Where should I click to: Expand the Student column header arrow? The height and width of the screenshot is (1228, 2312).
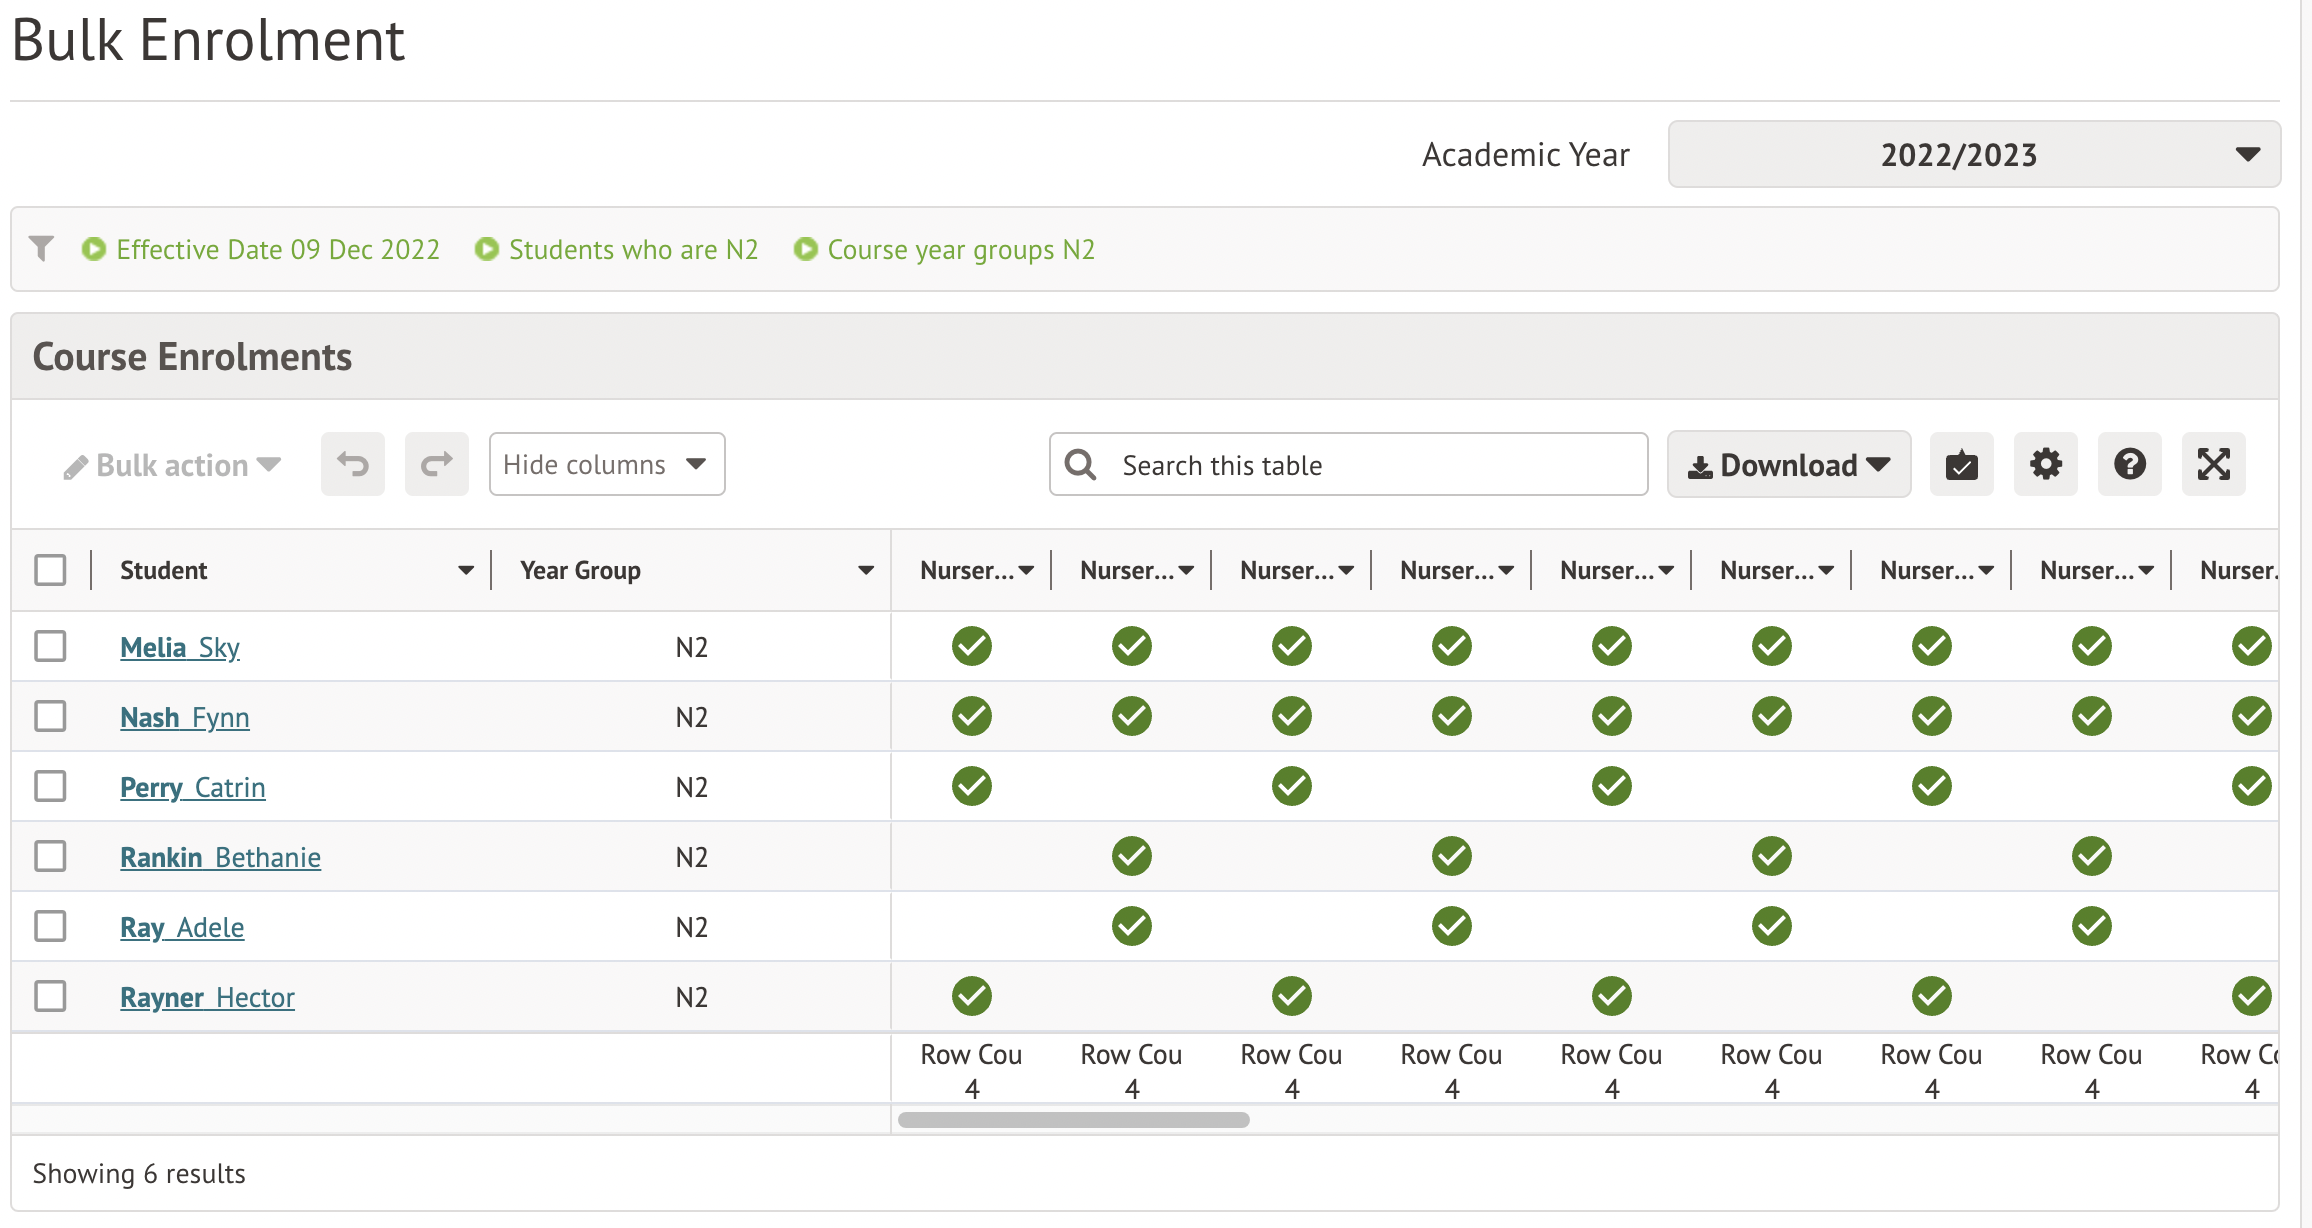click(x=465, y=570)
